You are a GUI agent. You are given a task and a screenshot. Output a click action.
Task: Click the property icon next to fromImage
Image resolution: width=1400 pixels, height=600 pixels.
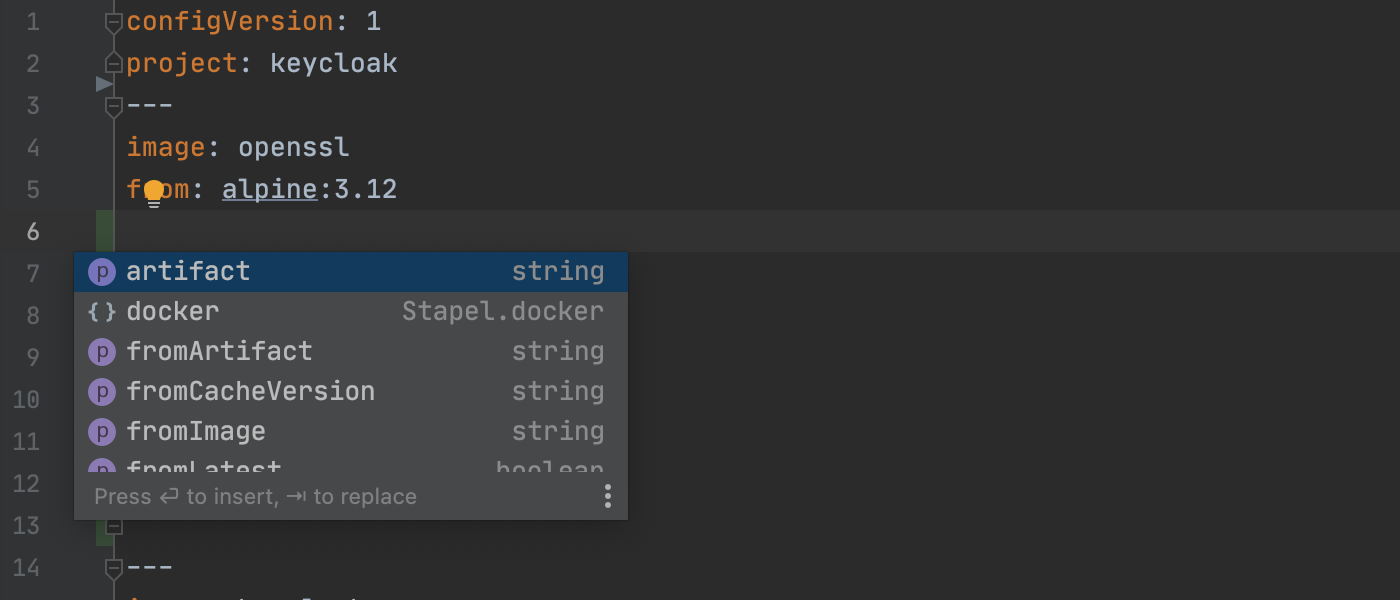click(x=102, y=432)
